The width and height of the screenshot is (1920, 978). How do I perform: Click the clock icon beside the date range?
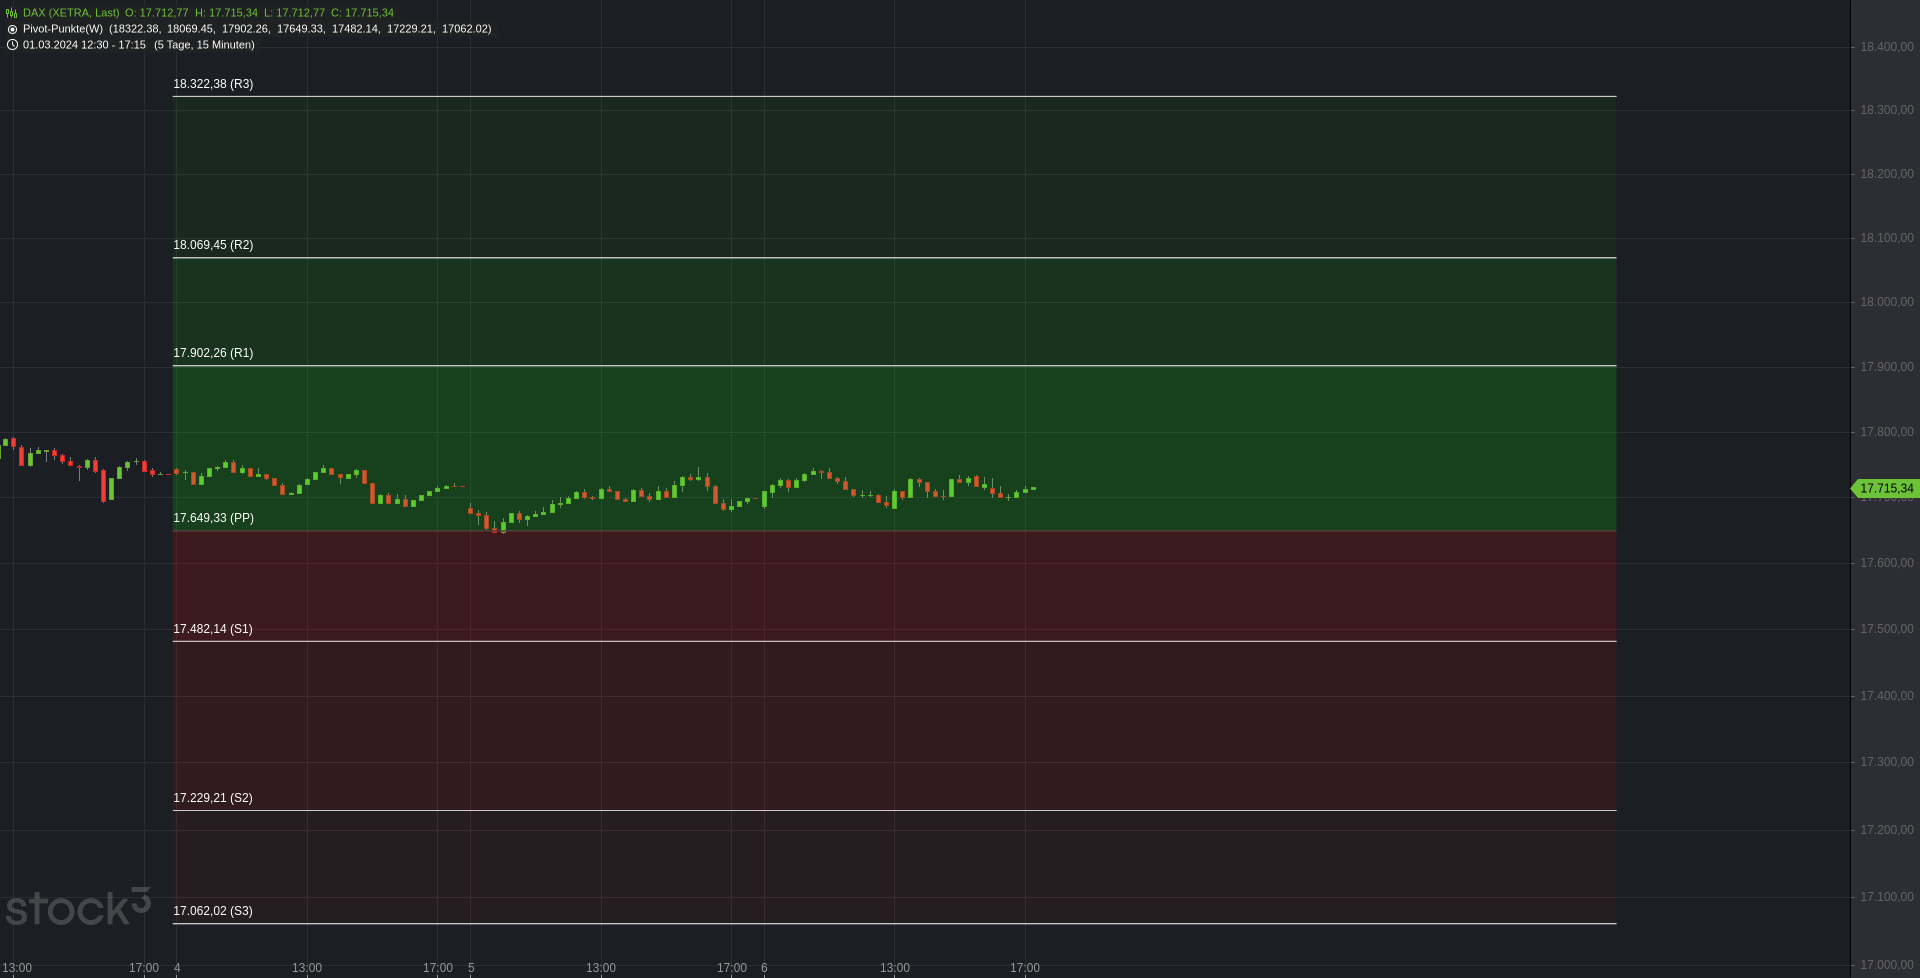click(x=12, y=45)
